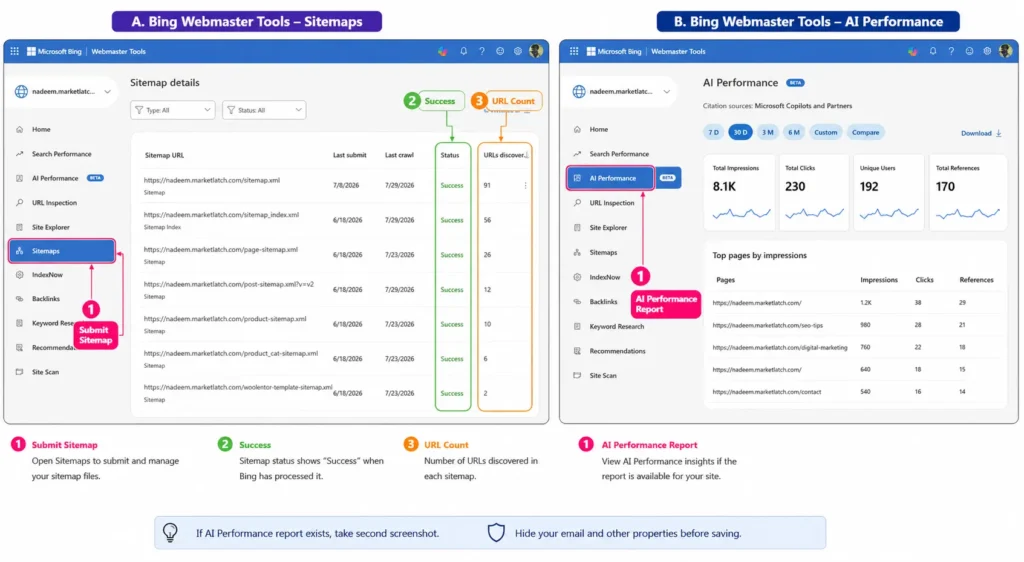Open the Total References 170 card
1024x562 pixels.
click(967, 193)
